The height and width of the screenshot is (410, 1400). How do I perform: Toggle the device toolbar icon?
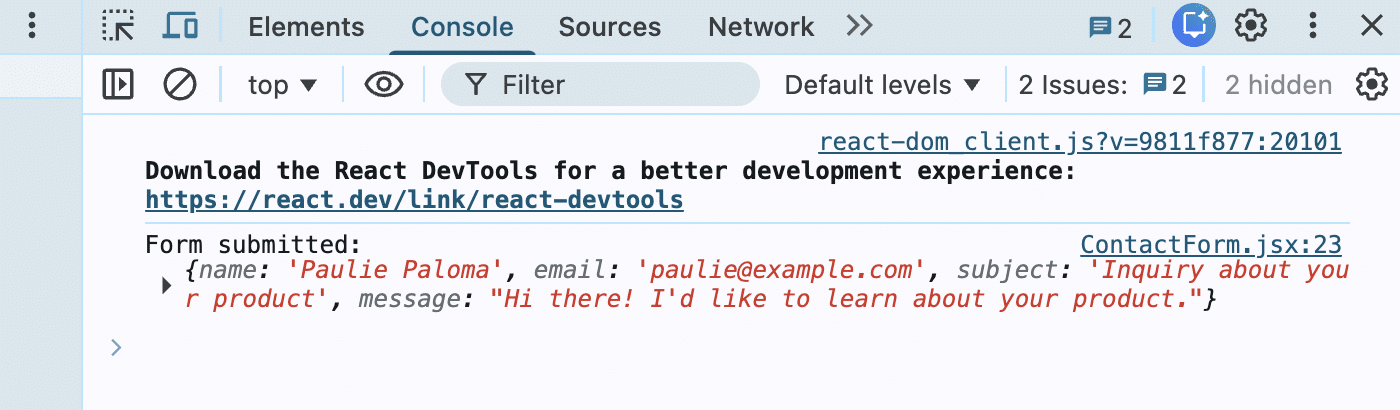pyautogui.click(x=179, y=27)
